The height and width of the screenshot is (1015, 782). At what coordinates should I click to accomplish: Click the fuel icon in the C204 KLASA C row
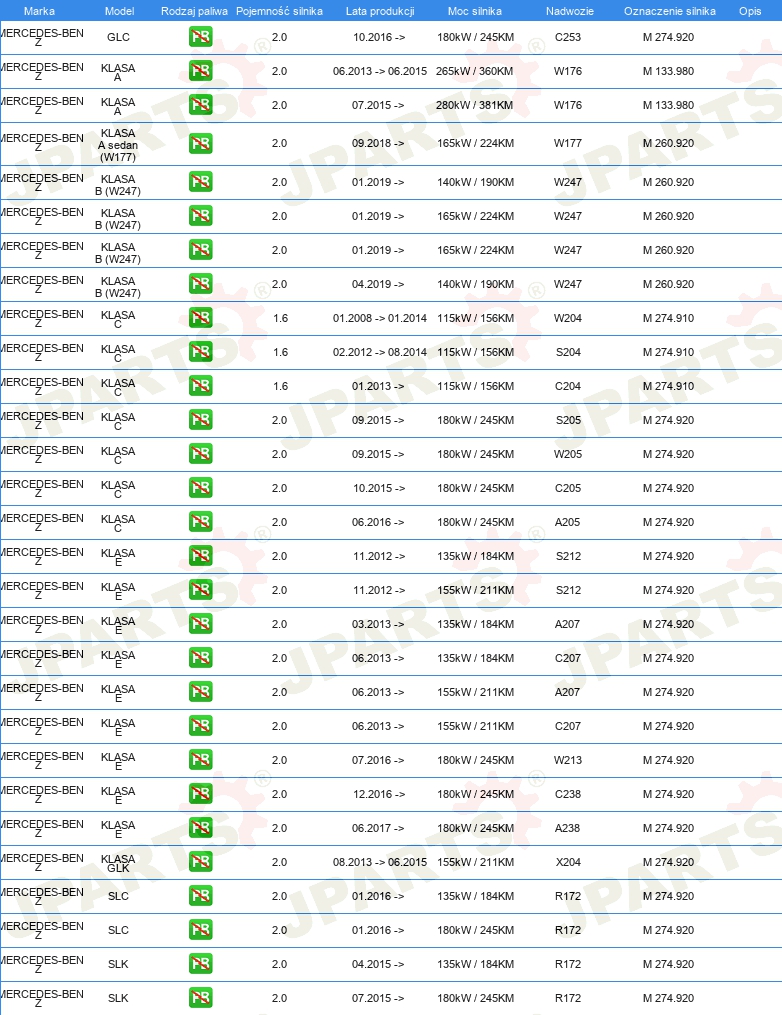pyautogui.click(x=201, y=386)
